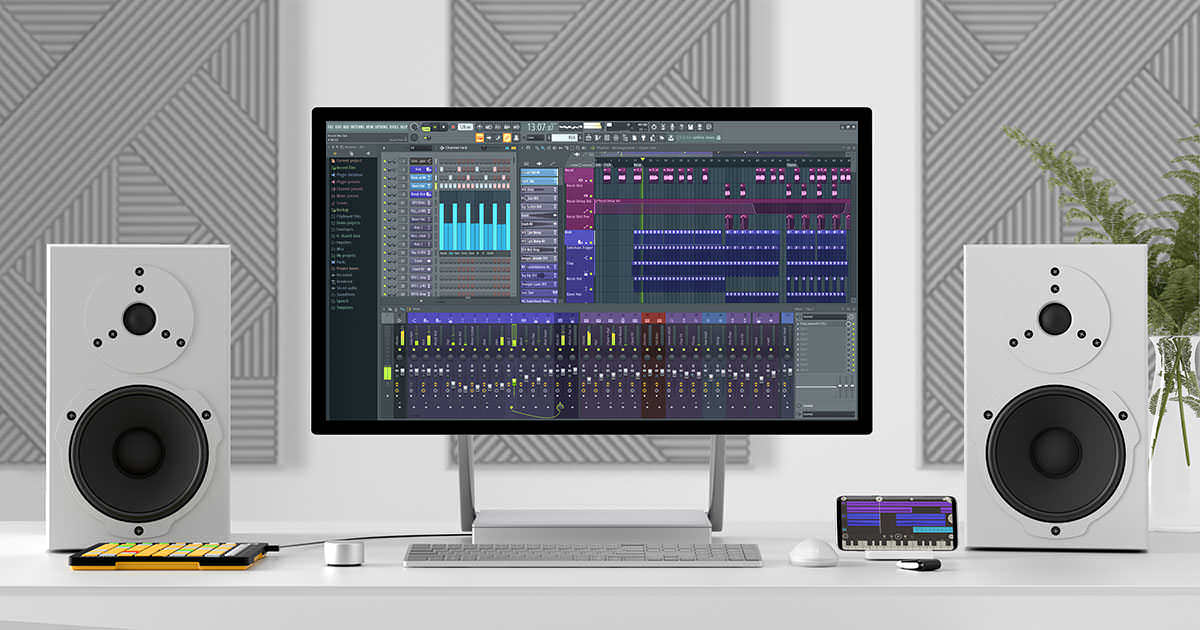Open the mixer input routing dropdown
The width and height of the screenshot is (1200, 630).
[x=825, y=317]
